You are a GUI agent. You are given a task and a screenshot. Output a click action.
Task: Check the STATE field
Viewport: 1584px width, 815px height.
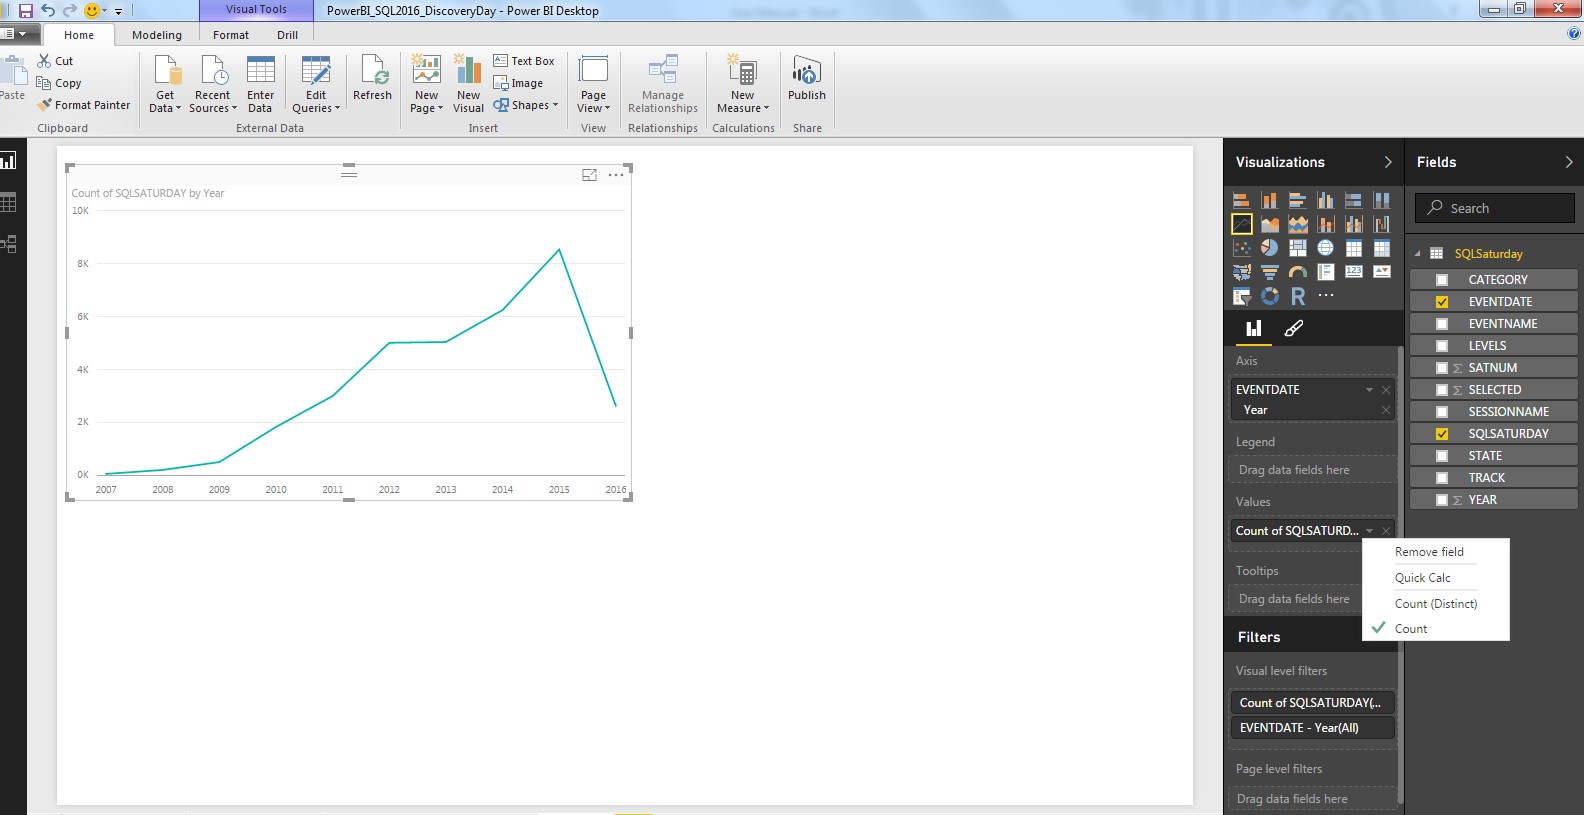tap(1442, 456)
